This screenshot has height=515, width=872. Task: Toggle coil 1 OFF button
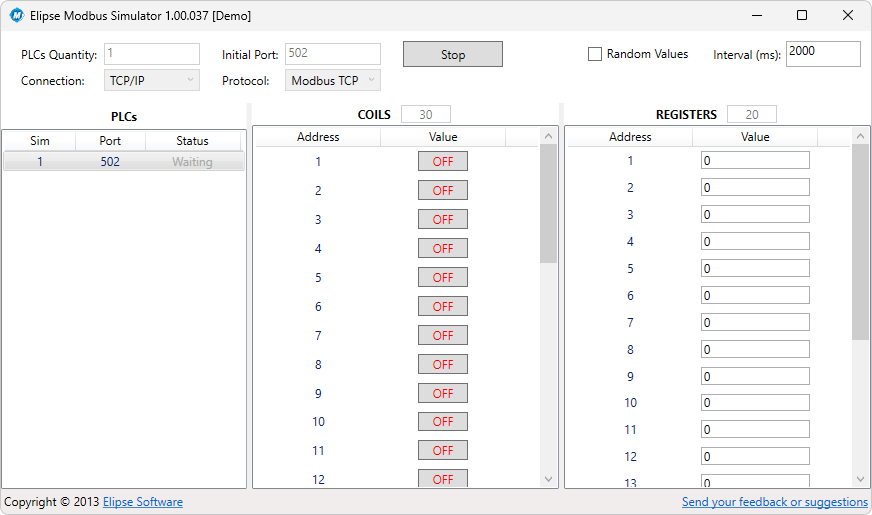443,161
